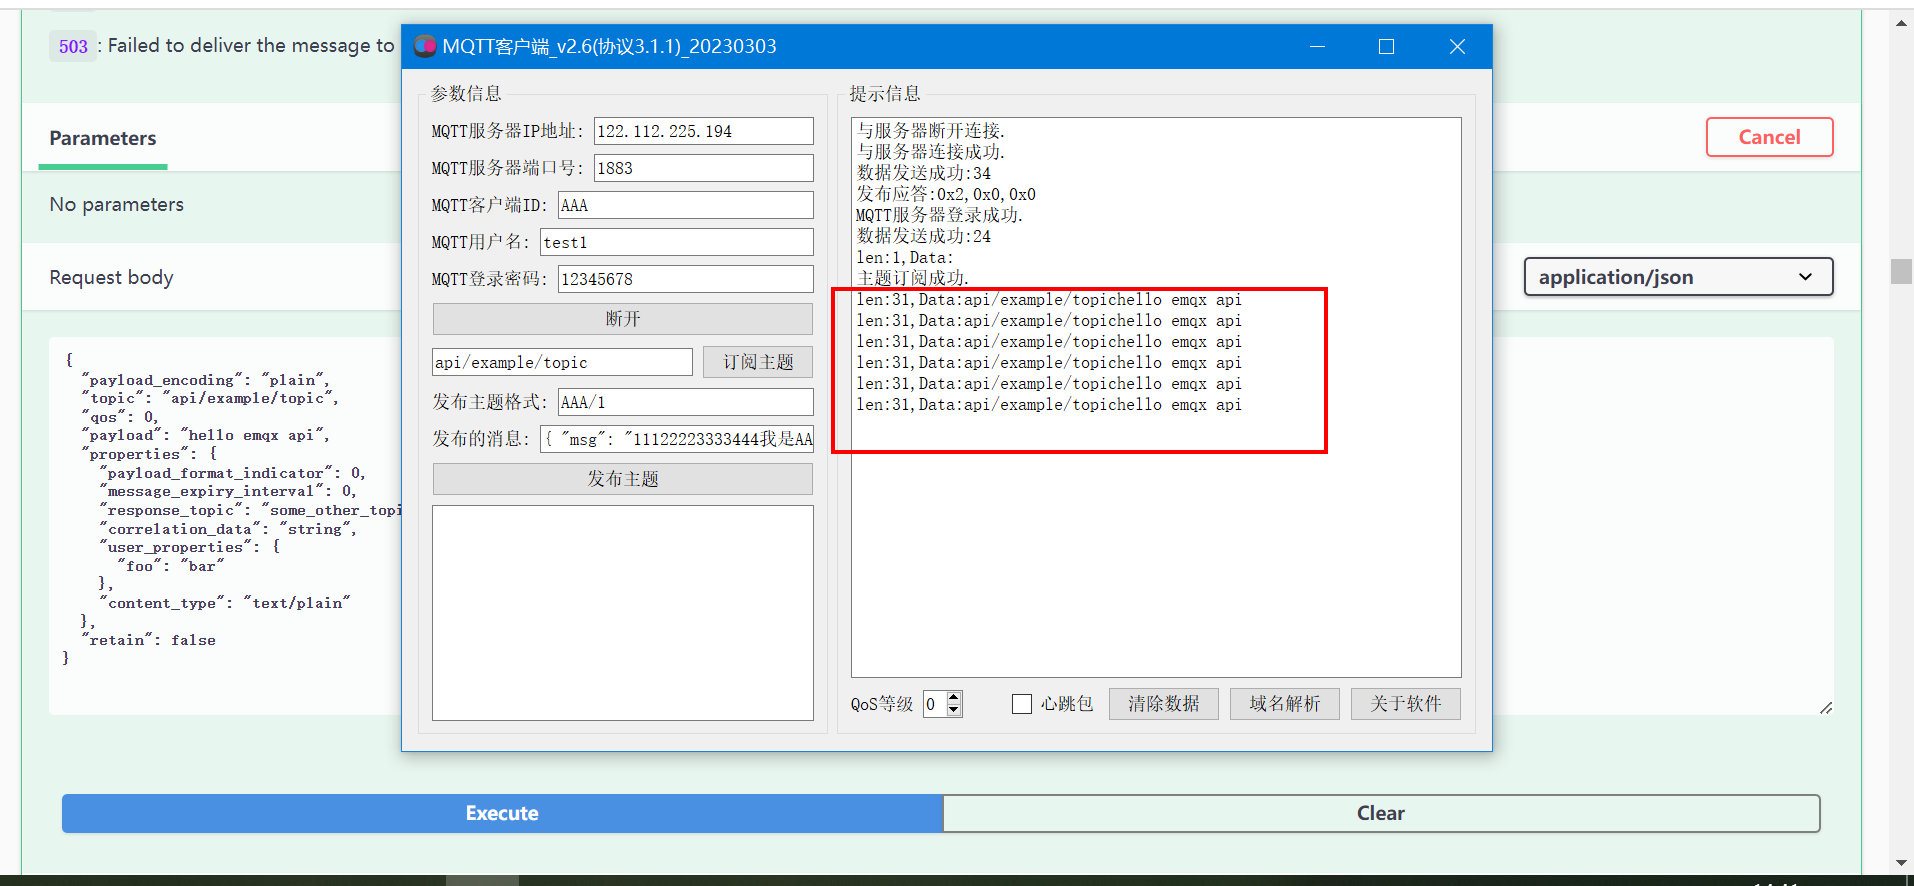Click log line 数据发送成功:24

[924, 236]
